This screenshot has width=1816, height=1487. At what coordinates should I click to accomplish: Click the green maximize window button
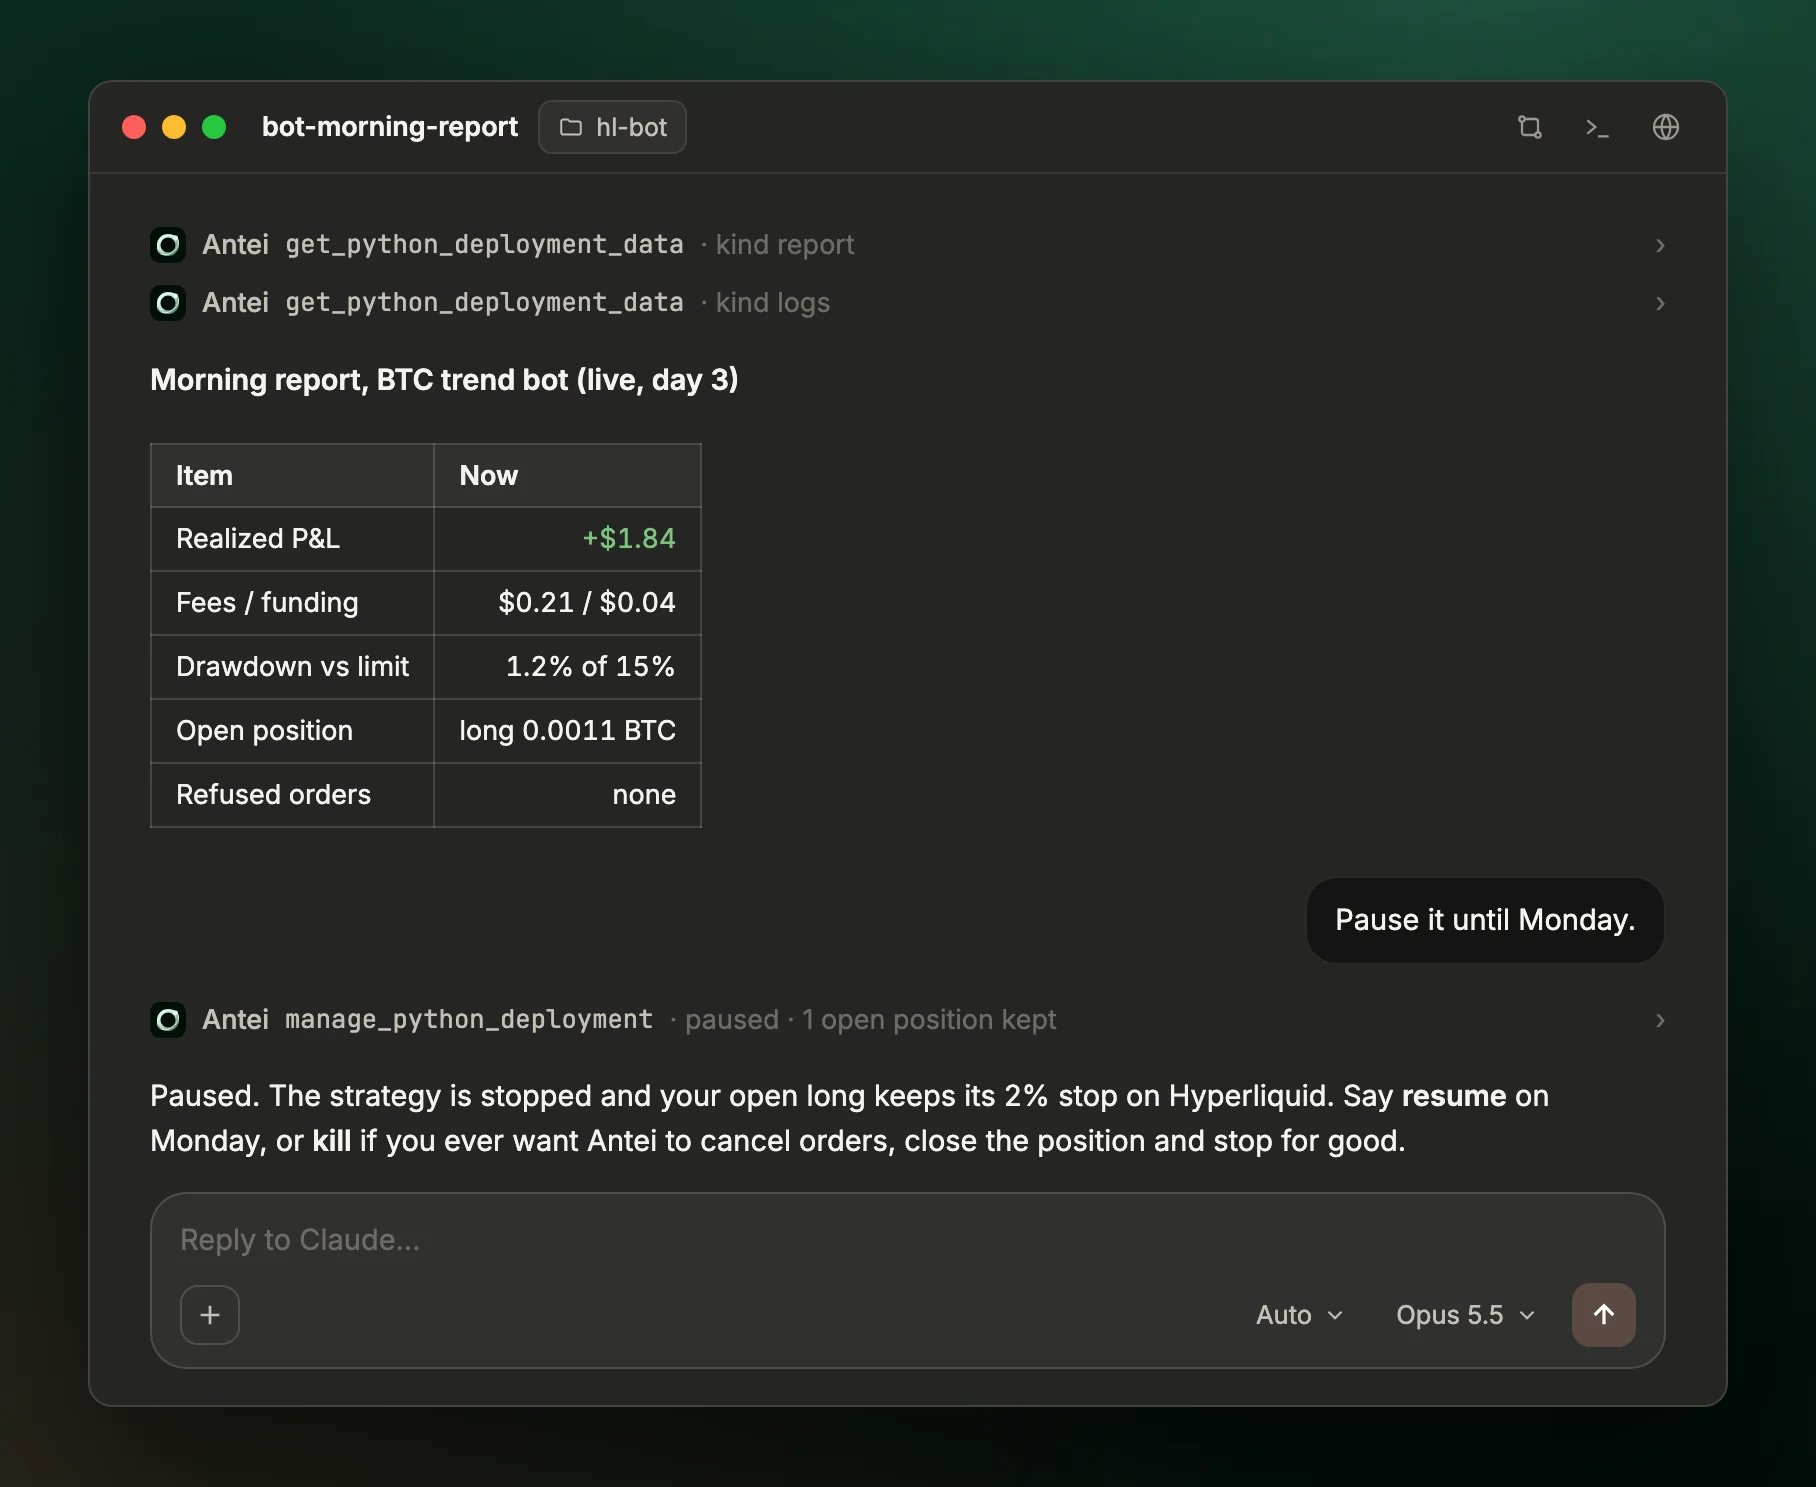point(214,127)
